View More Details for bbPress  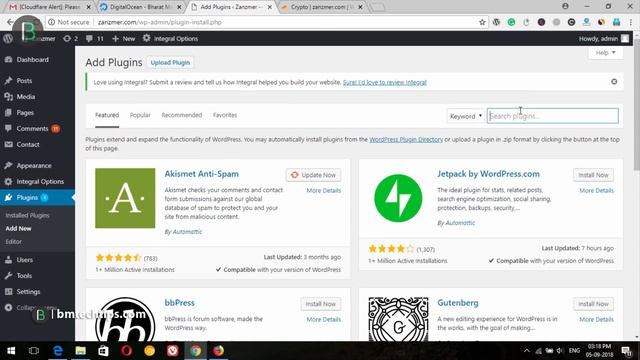click(323, 320)
